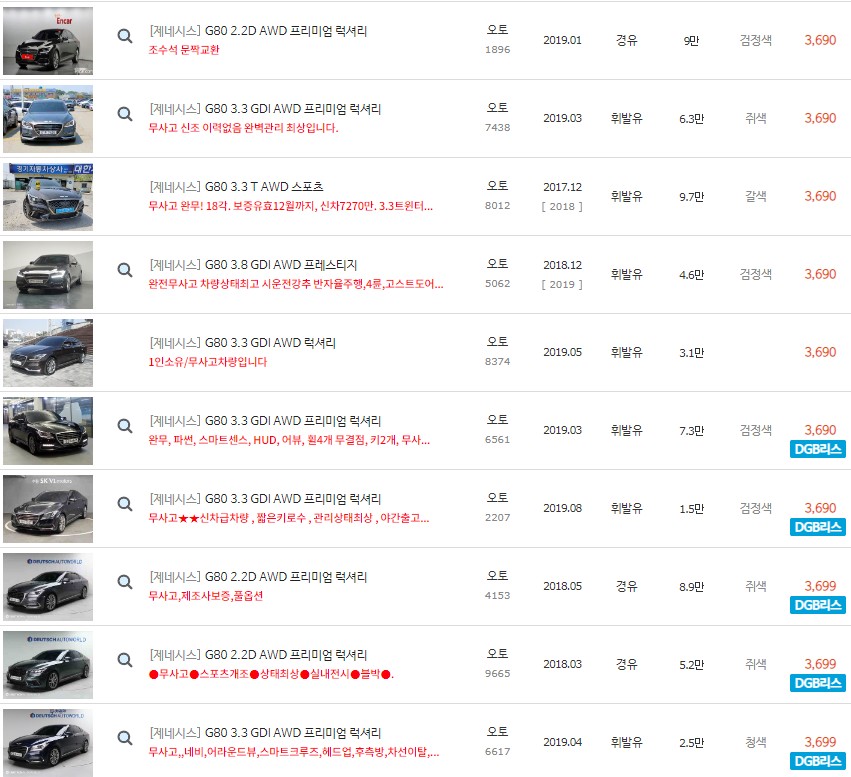The image size is (851, 777).
Task: Click the description '1인소유/무사고차량입니다'
Action: (x=208, y=362)
